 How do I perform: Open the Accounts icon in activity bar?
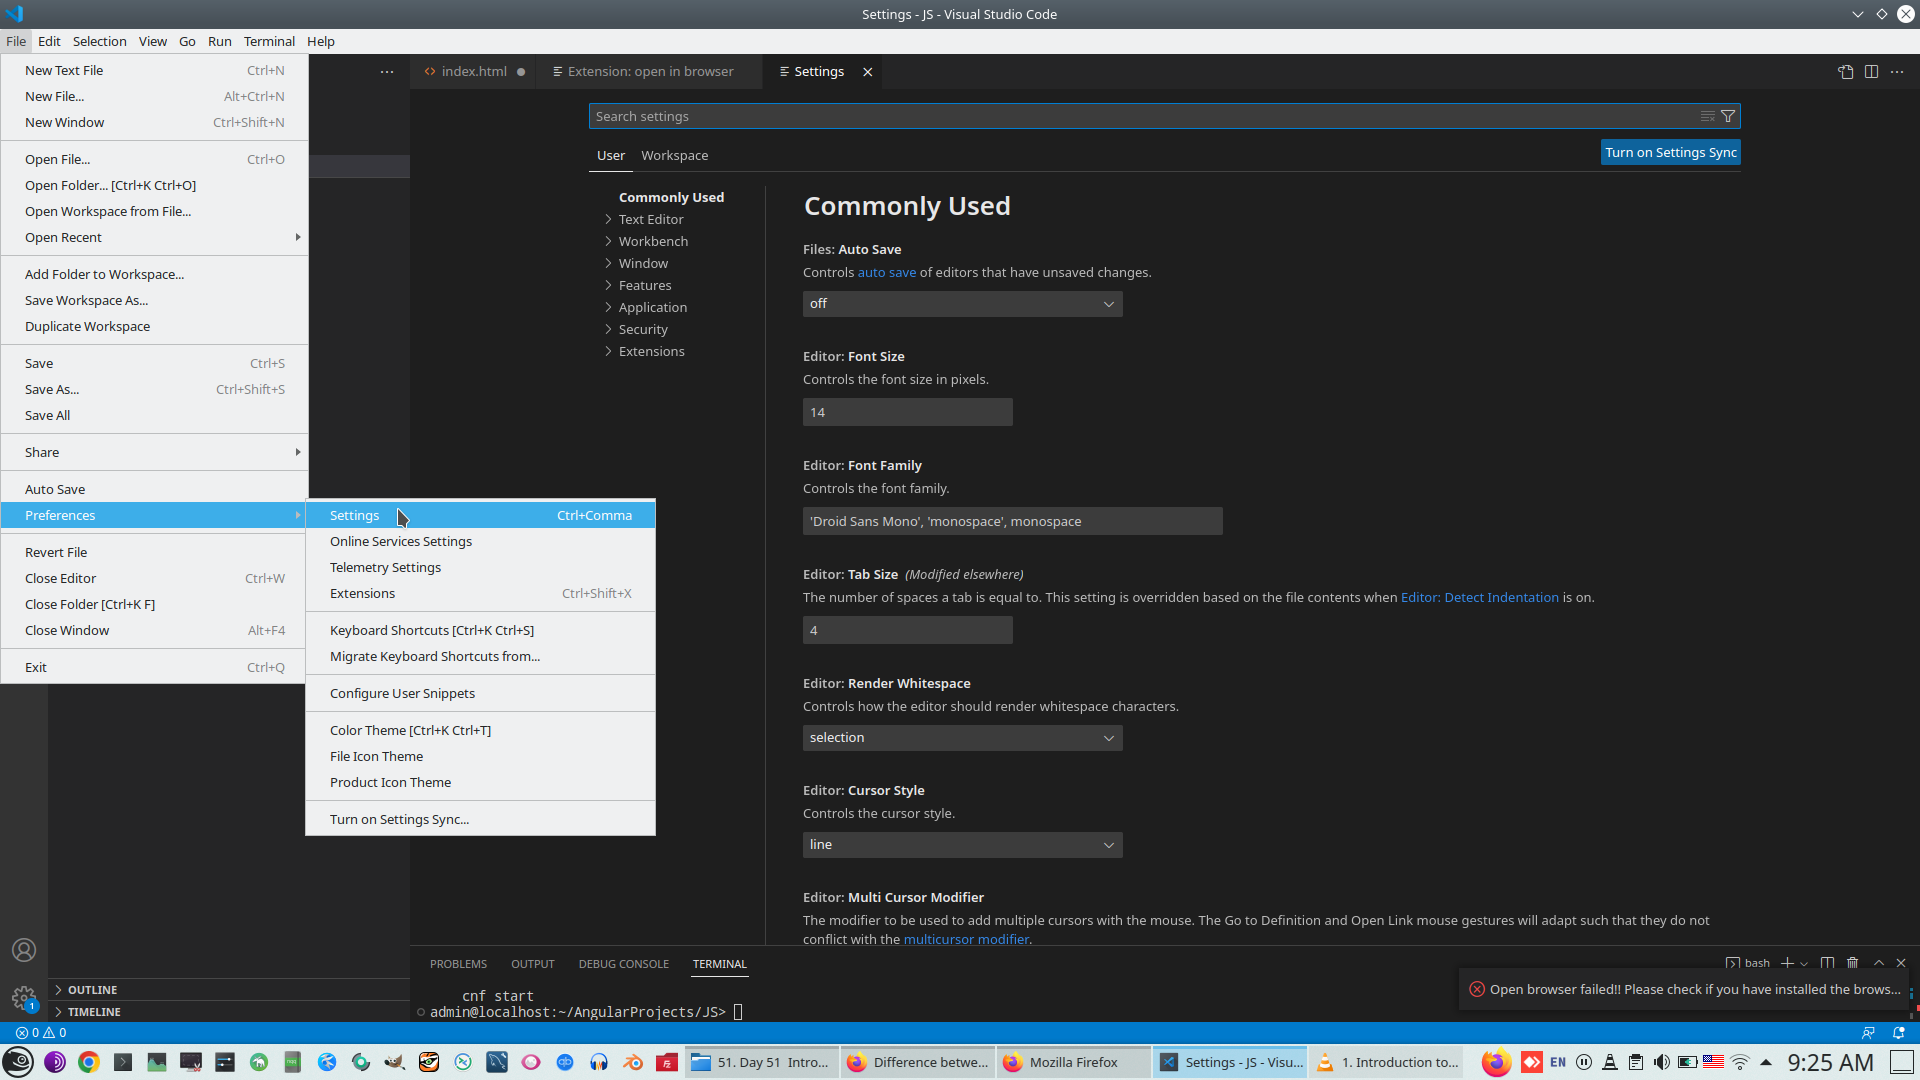click(24, 950)
